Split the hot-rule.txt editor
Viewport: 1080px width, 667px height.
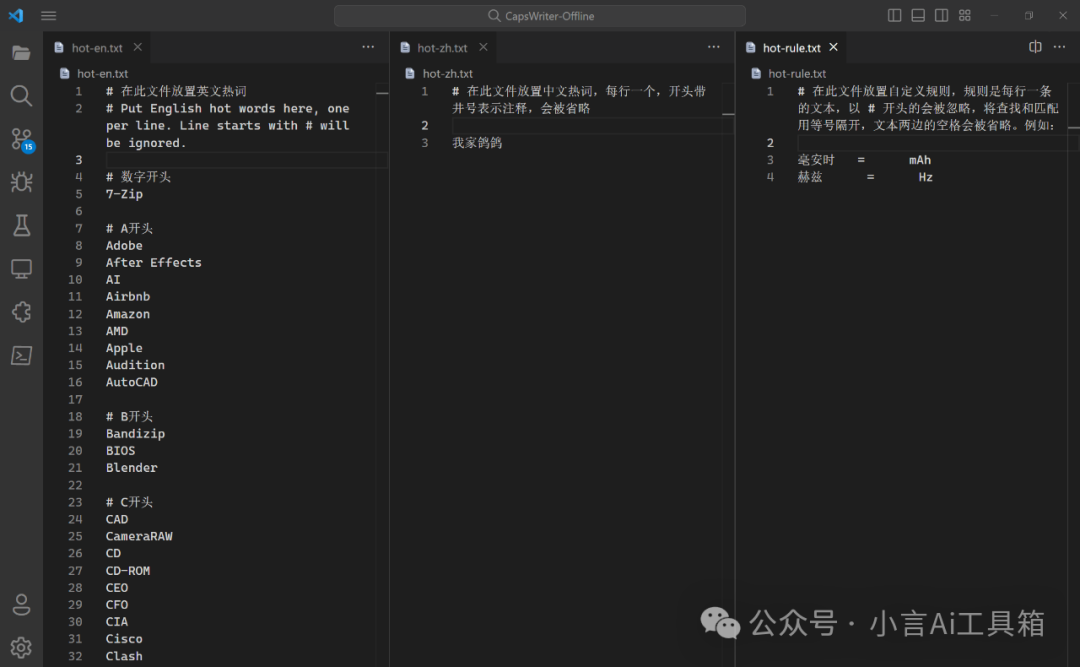[1035, 47]
